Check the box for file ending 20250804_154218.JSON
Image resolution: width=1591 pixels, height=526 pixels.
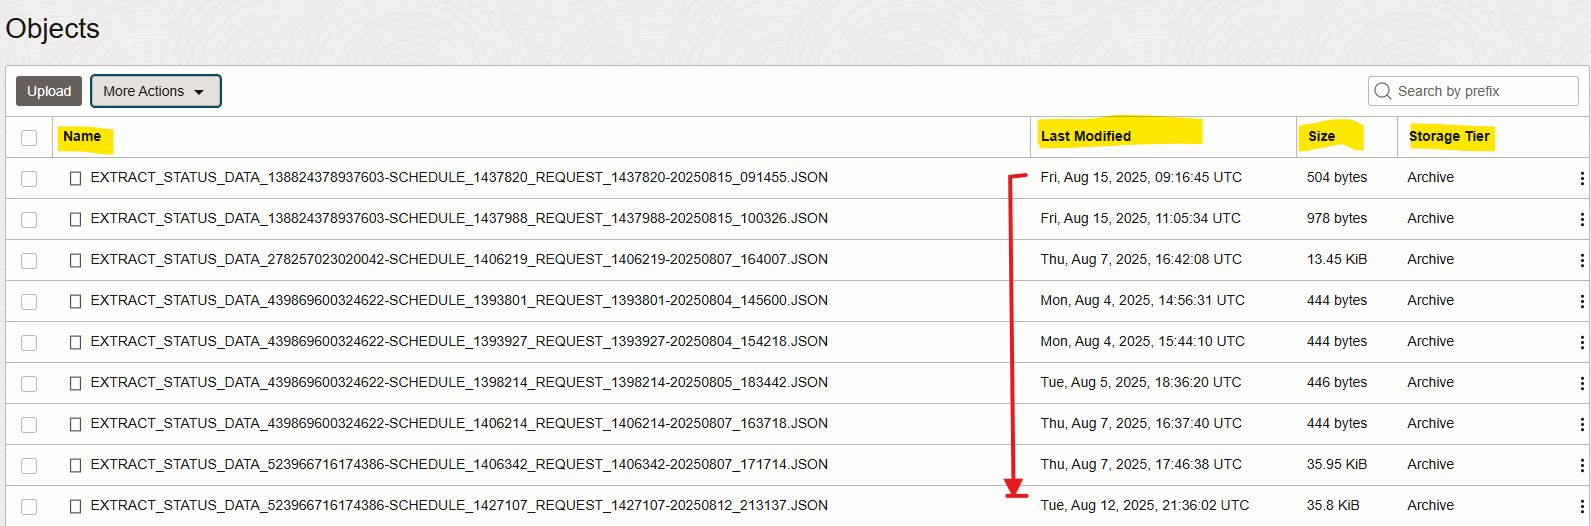[29, 343]
